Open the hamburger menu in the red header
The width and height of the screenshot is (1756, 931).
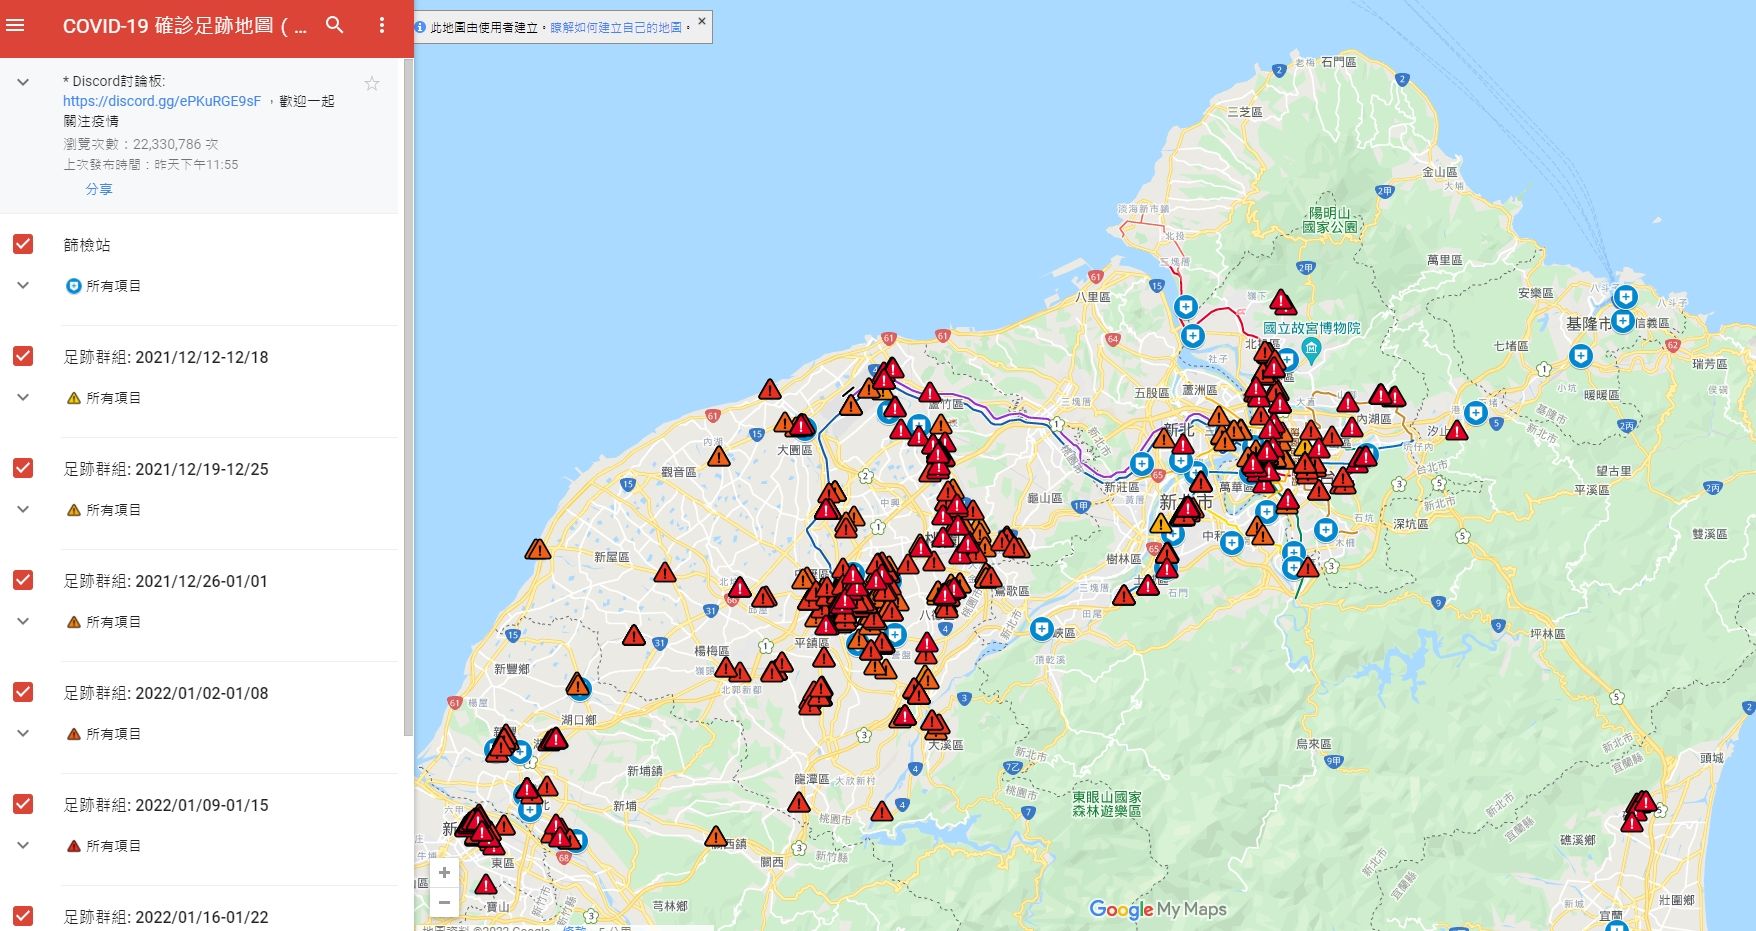click(15, 25)
